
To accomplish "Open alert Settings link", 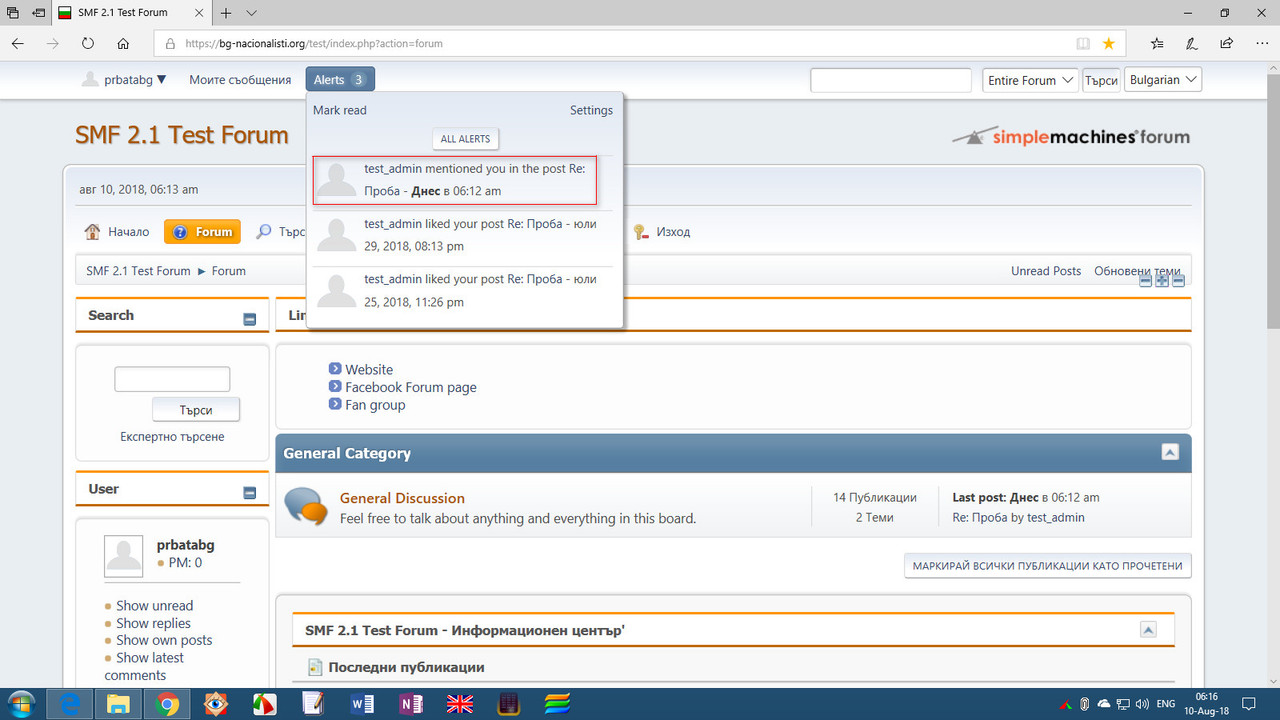I will (x=591, y=110).
